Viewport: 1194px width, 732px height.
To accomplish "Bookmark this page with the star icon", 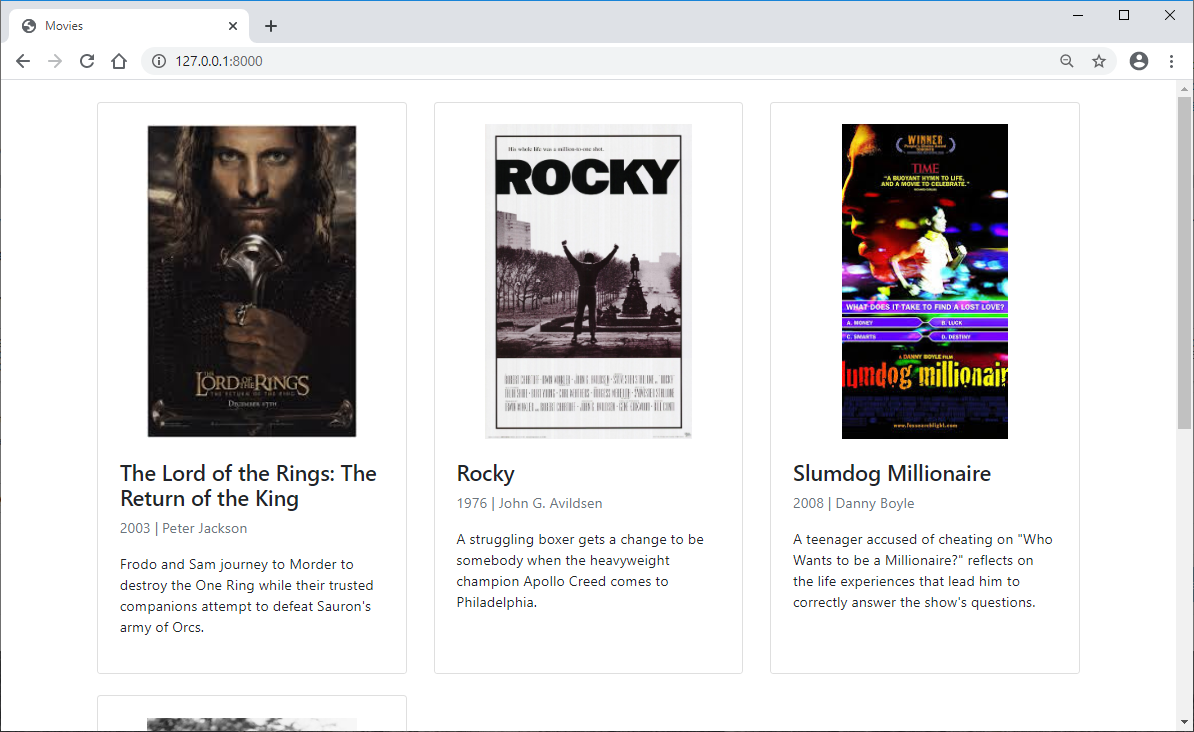I will (x=1099, y=61).
